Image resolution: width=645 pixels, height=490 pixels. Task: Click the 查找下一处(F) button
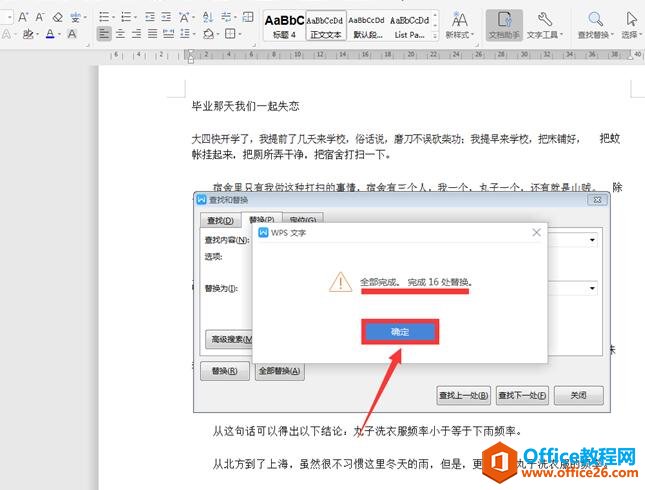[522, 395]
